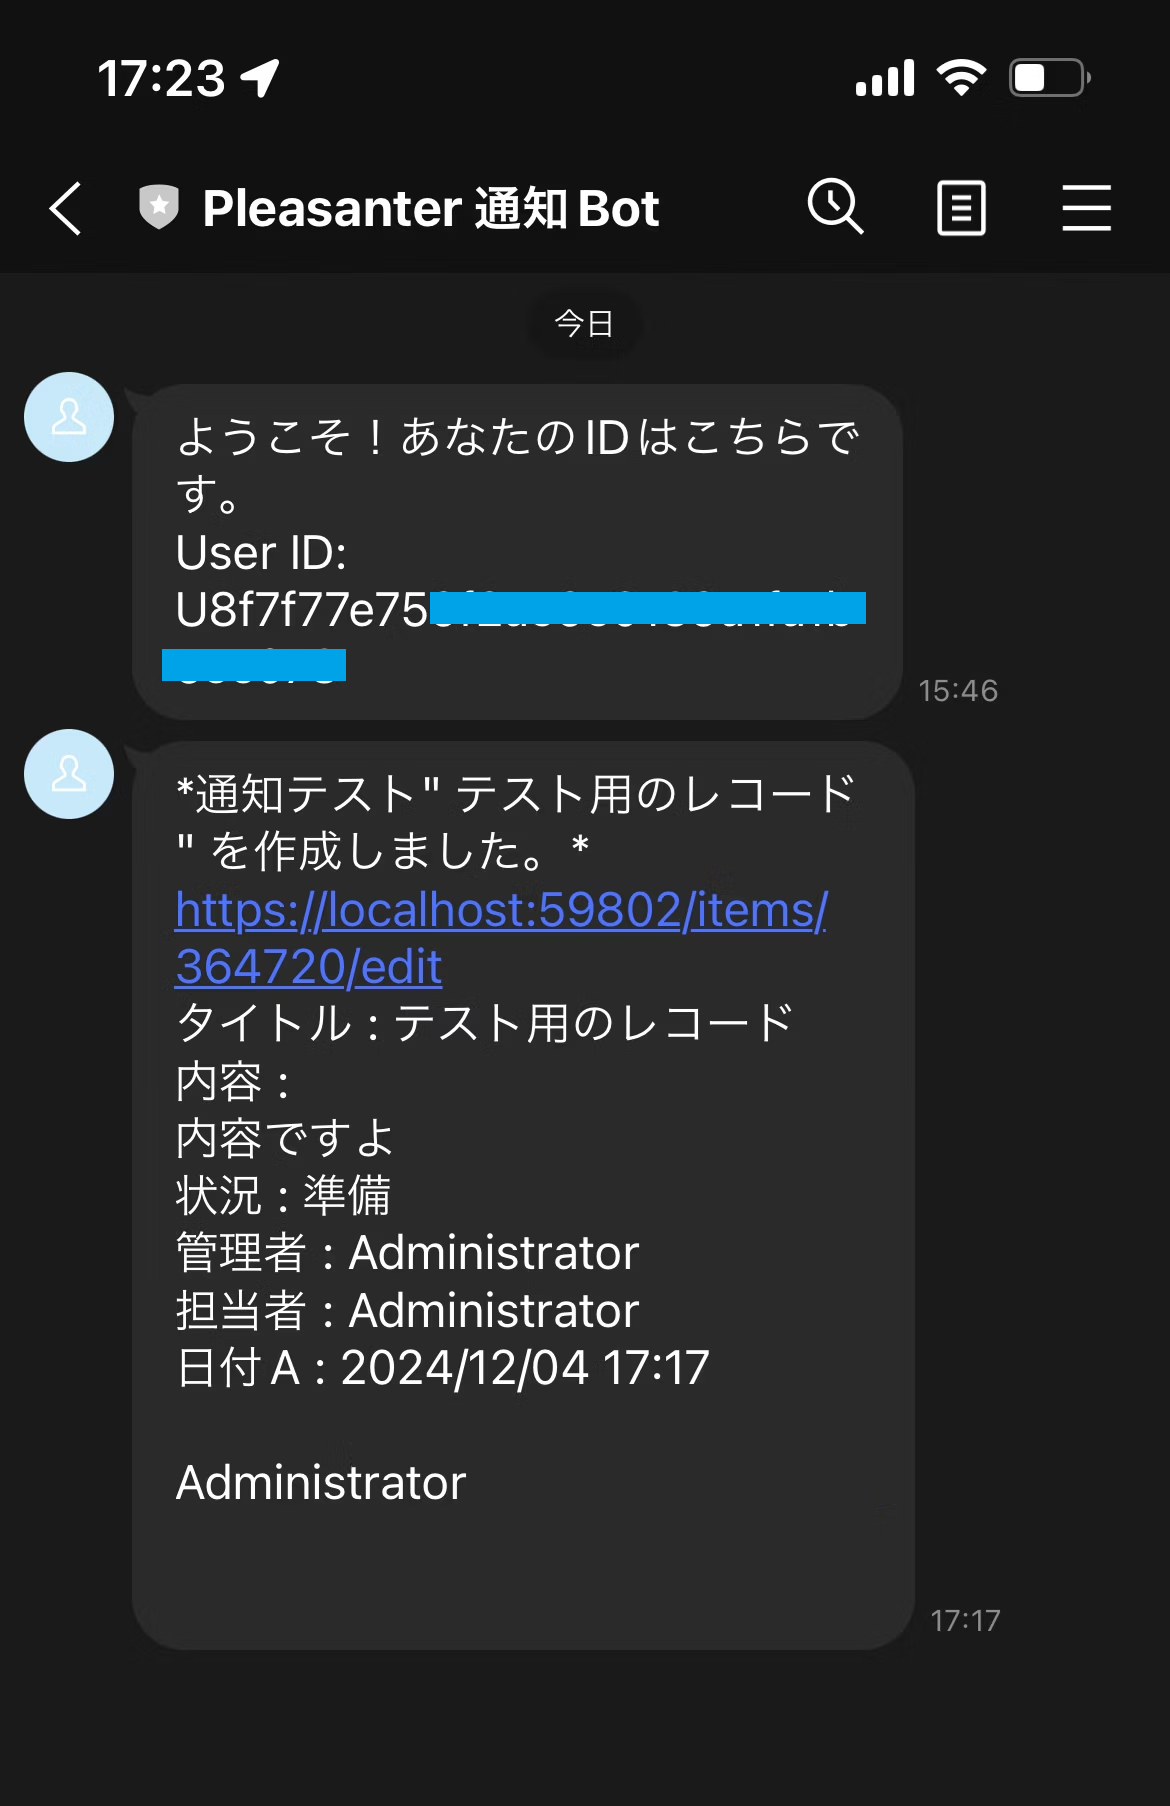Image resolution: width=1170 pixels, height=1806 pixels.
Task: Open the localhost items/364720/edit link
Action: pyautogui.click(x=500, y=938)
